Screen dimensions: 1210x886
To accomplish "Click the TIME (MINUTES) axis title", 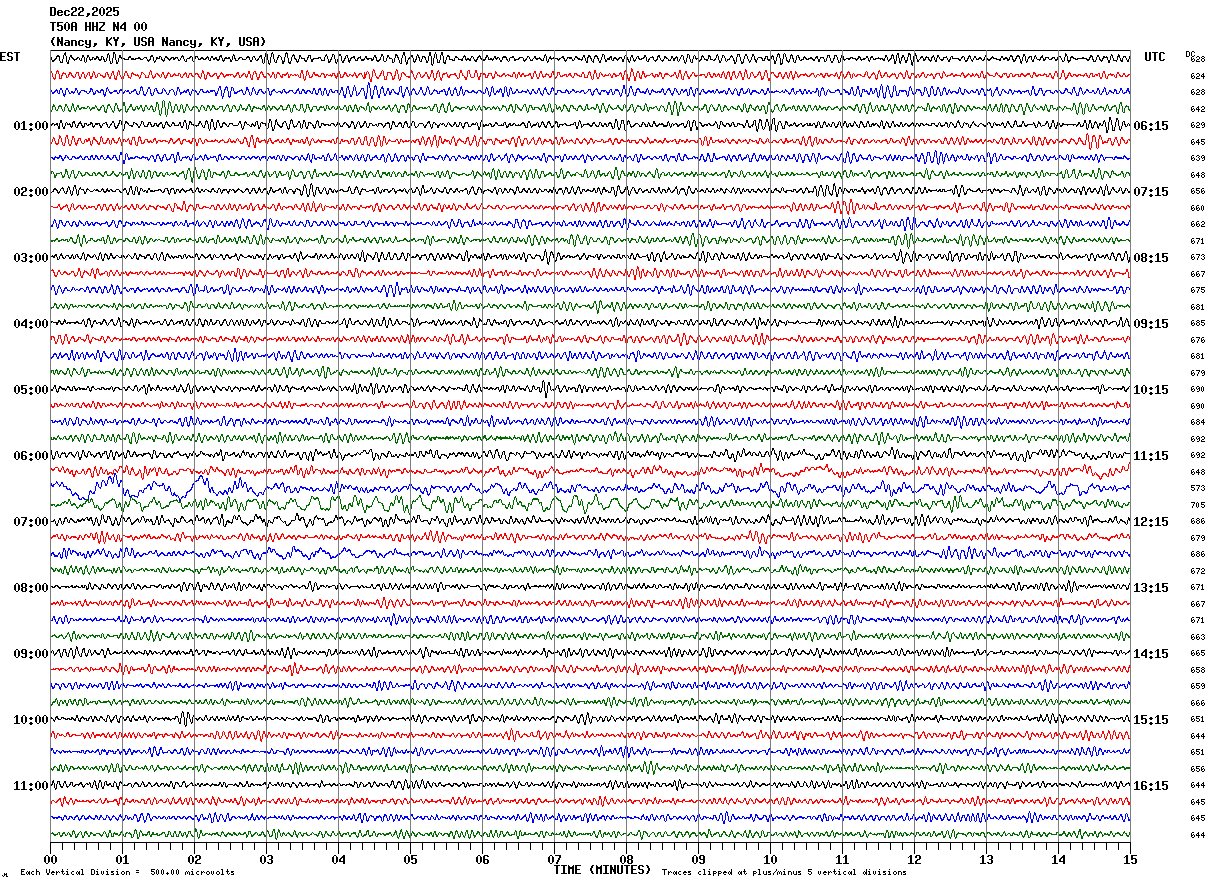I will pyautogui.click(x=602, y=870).
